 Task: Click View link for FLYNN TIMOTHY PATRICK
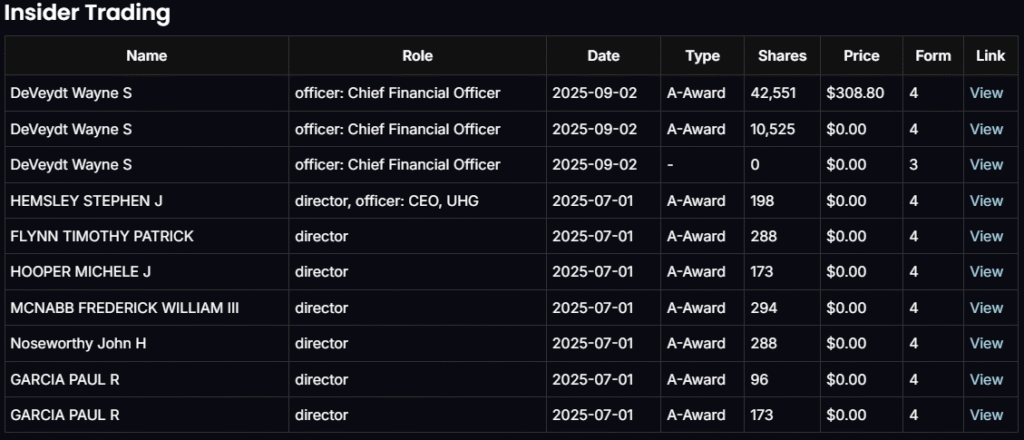coord(986,236)
